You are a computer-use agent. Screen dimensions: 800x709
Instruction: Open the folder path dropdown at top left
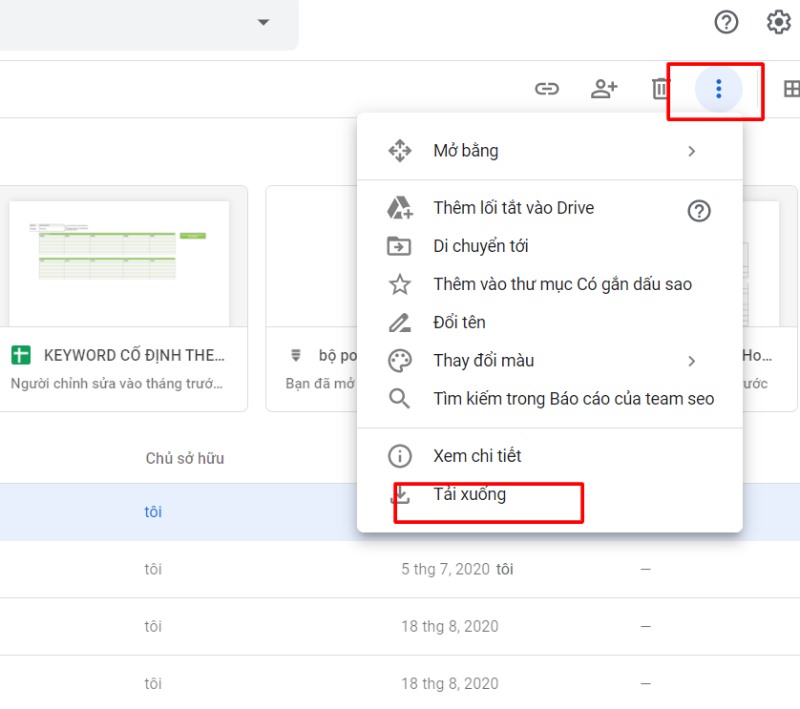(x=262, y=22)
